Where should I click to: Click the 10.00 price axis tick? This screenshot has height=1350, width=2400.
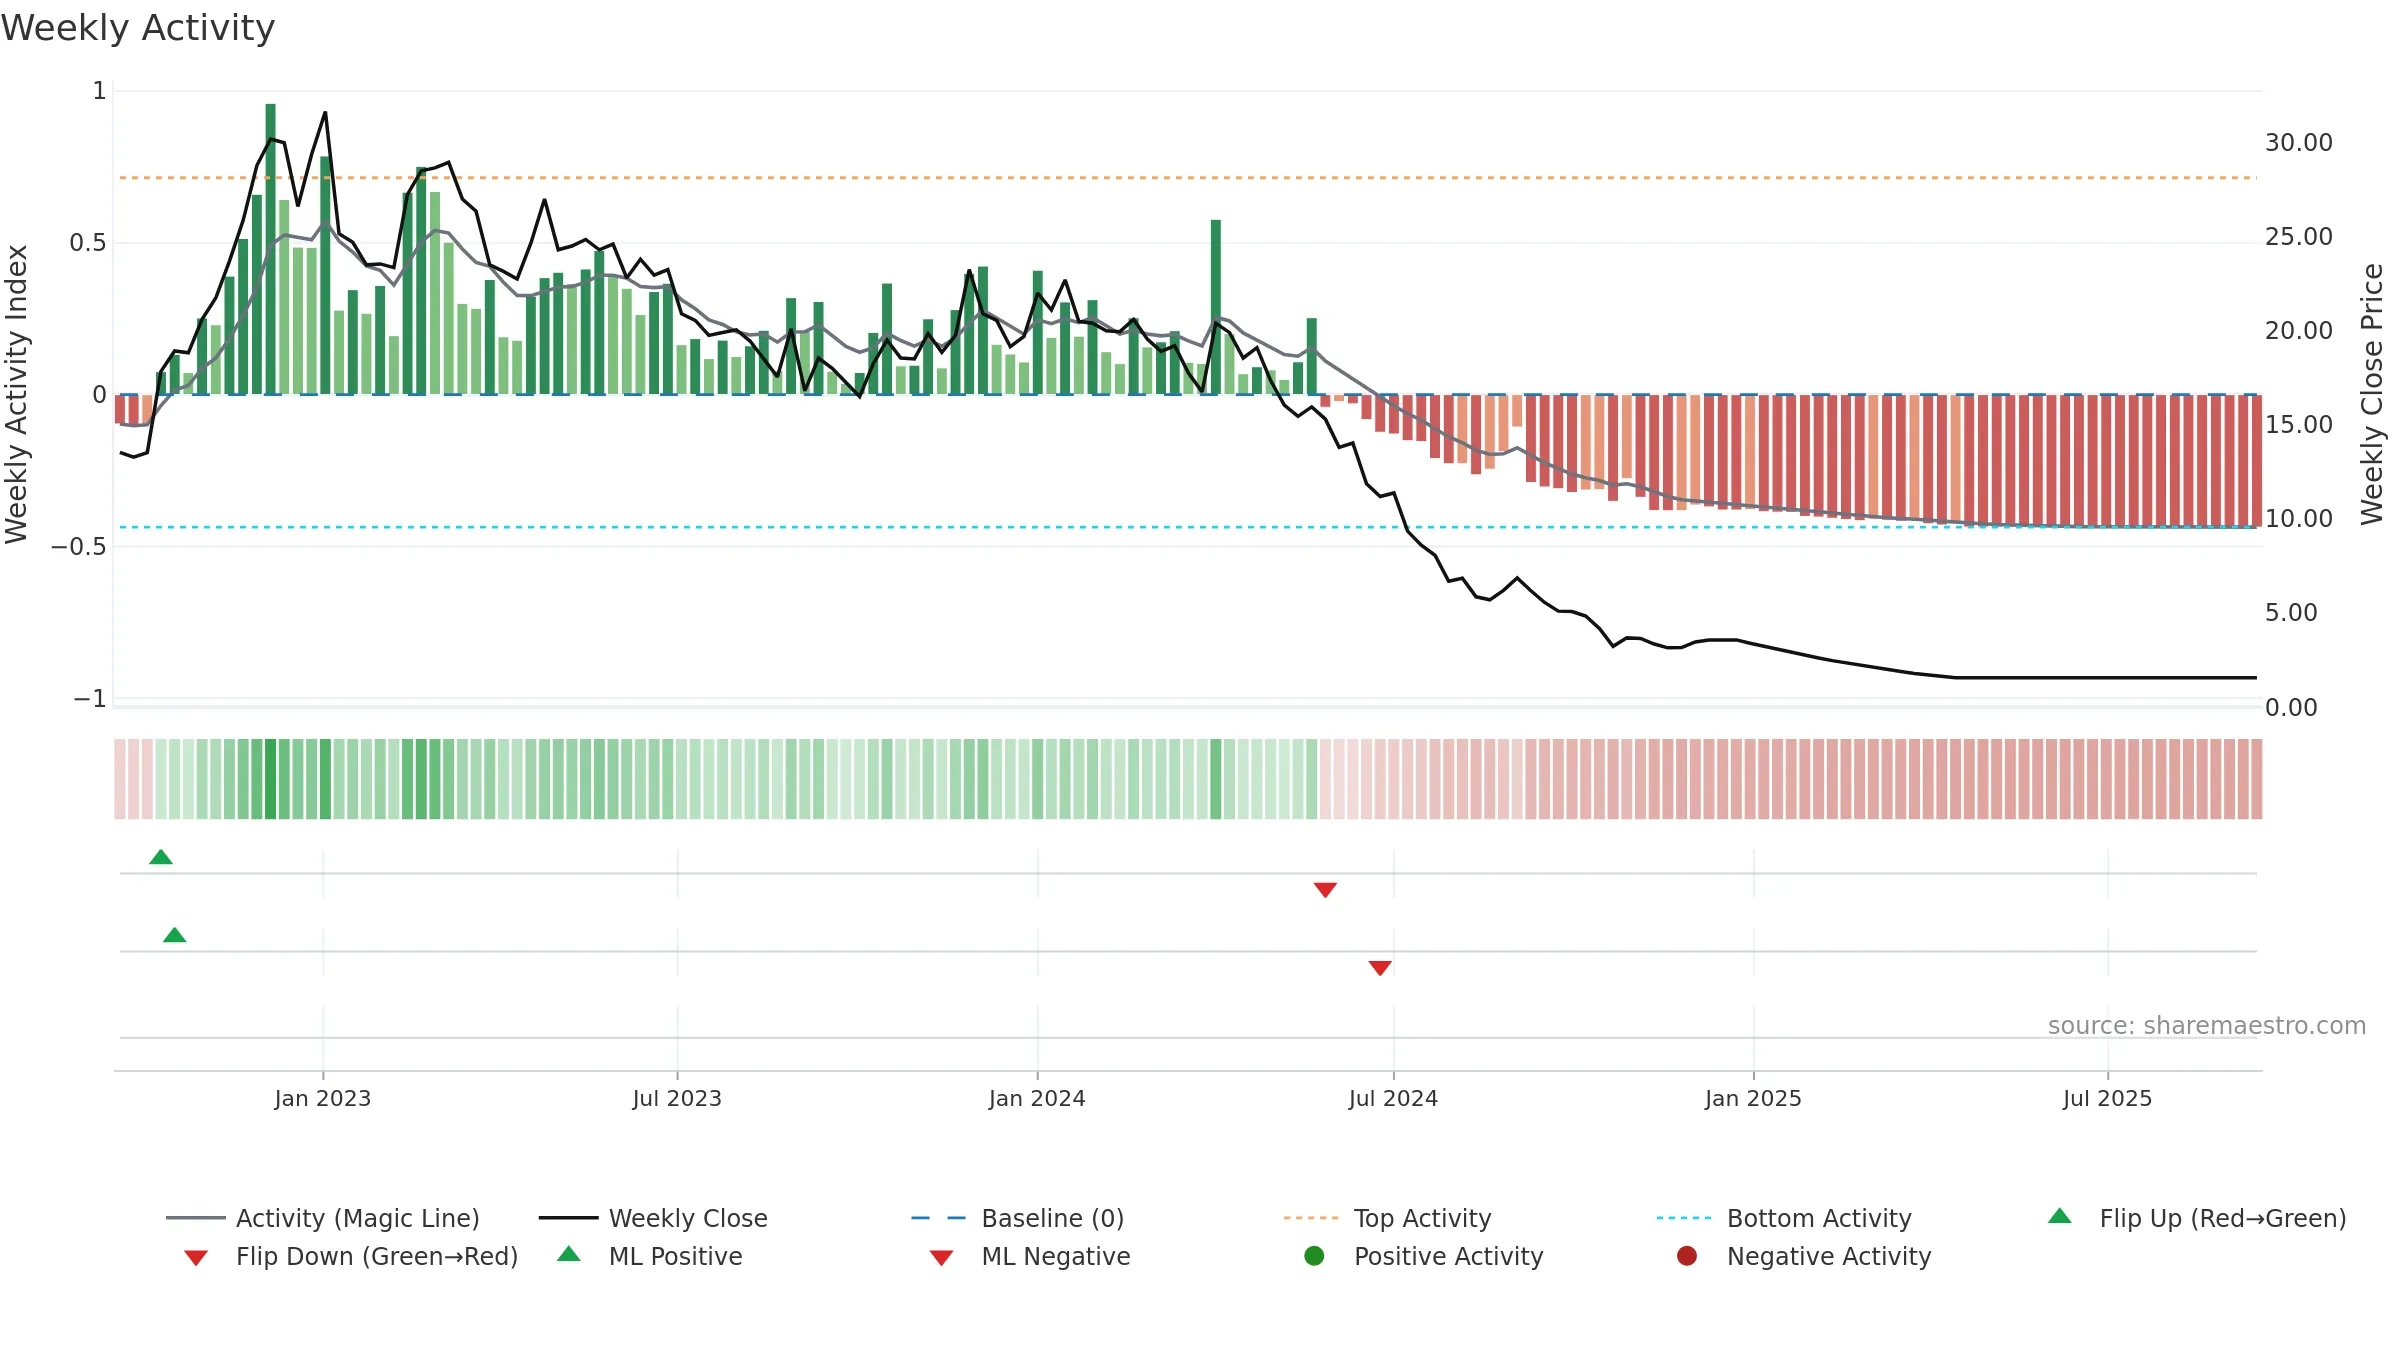coord(2299,519)
